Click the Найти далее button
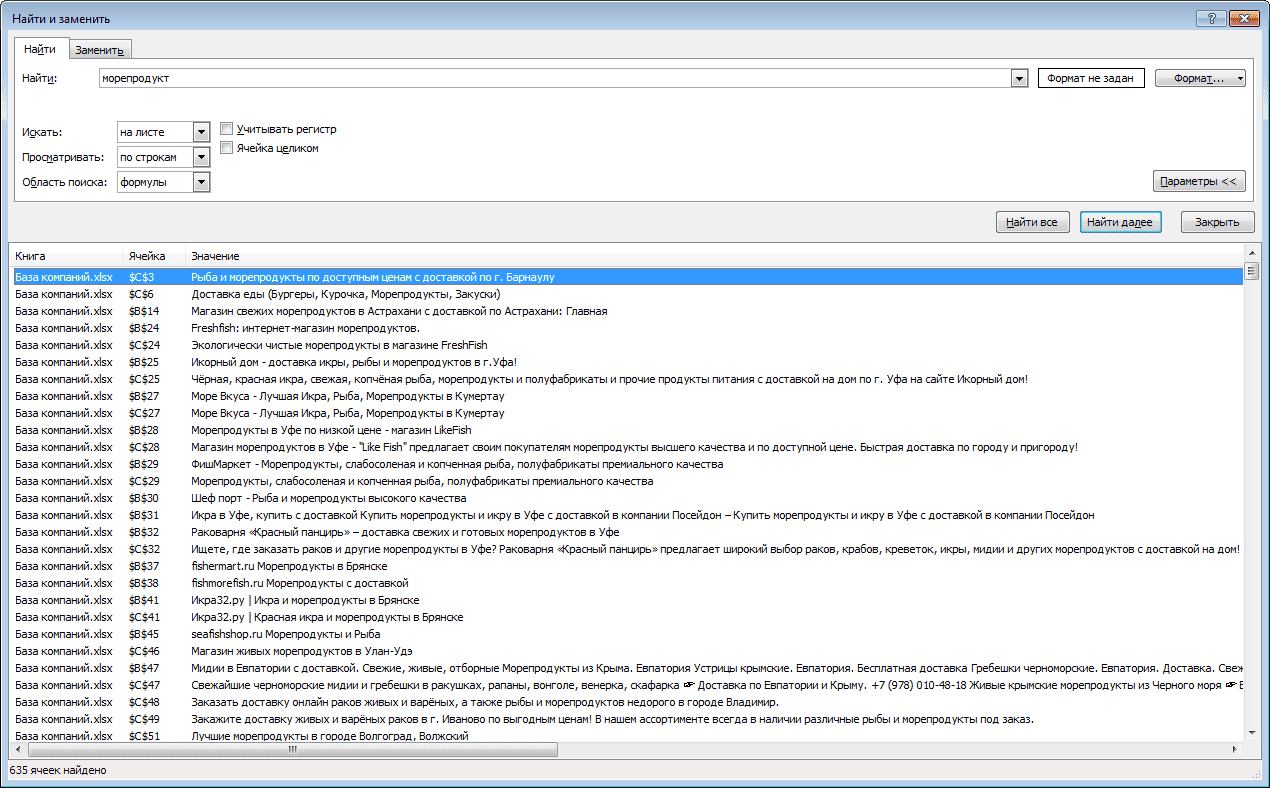 [x=1120, y=222]
